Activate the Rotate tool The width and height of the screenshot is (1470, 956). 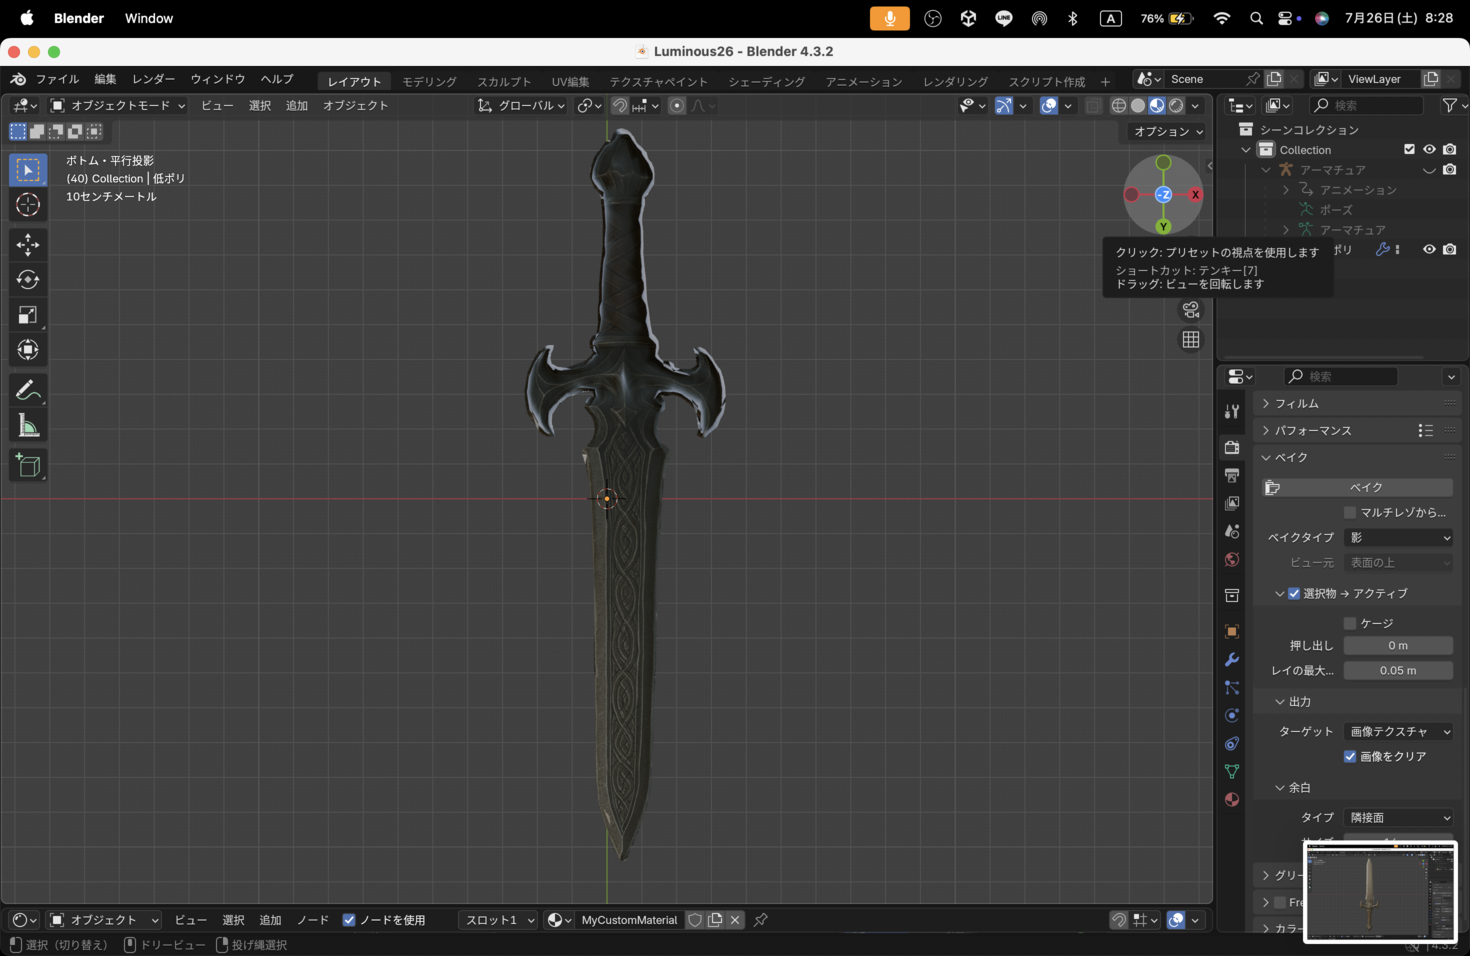coord(28,280)
